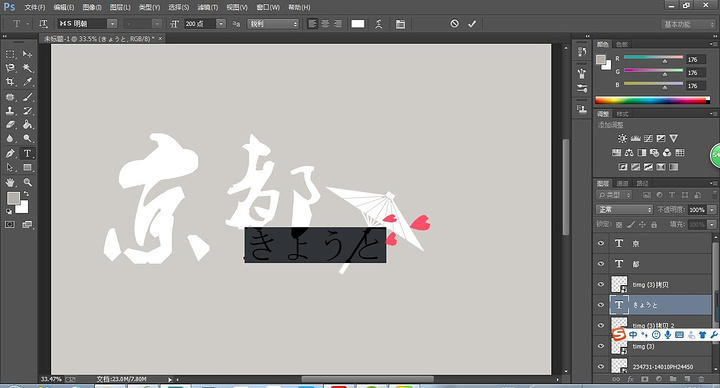Select the Lasso tool
This screenshot has height=388, width=720.
pos(10,68)
